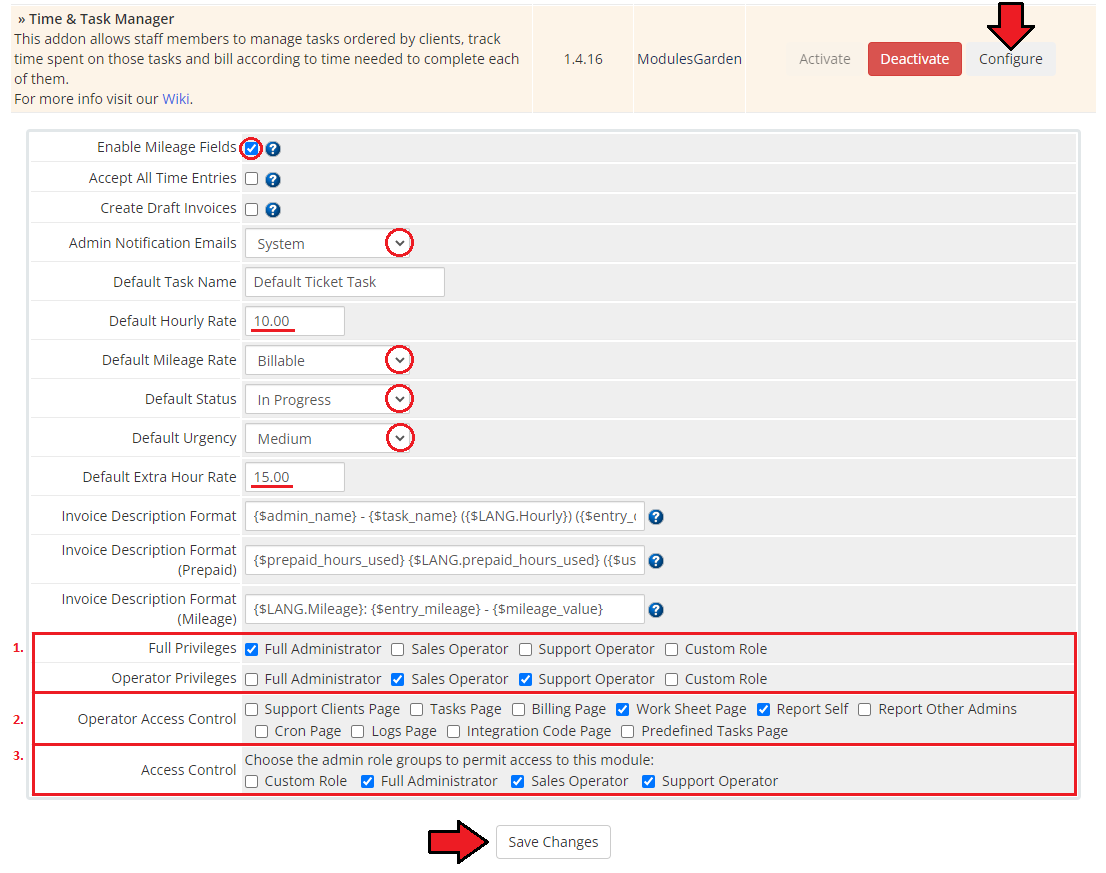Enable Support Clients Page access
Viewport: 1106px width, 873px height.
pos(252,709)
